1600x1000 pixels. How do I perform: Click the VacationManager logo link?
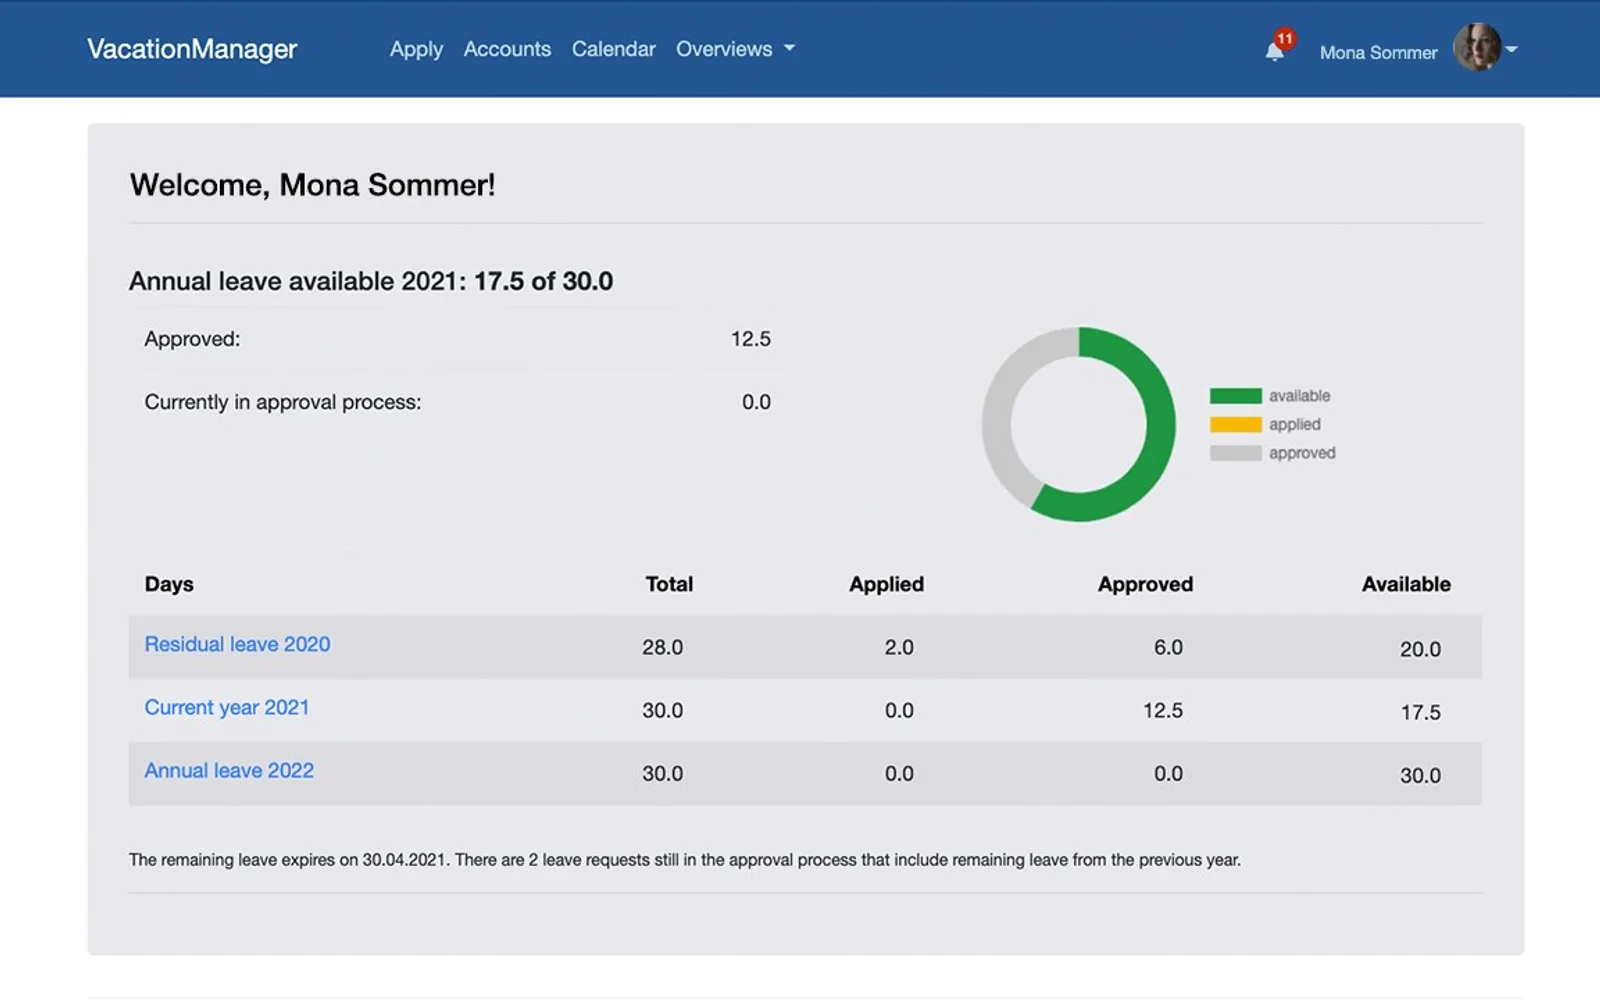pyautogui.click(x=192, y=49)
